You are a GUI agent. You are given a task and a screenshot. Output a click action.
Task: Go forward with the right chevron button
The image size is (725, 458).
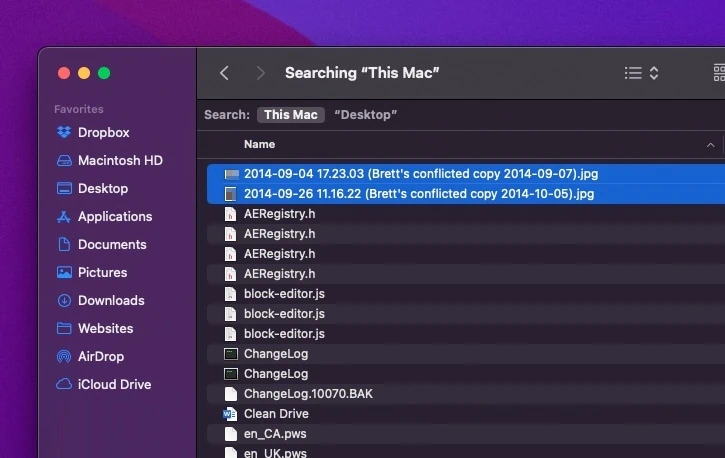260,73
